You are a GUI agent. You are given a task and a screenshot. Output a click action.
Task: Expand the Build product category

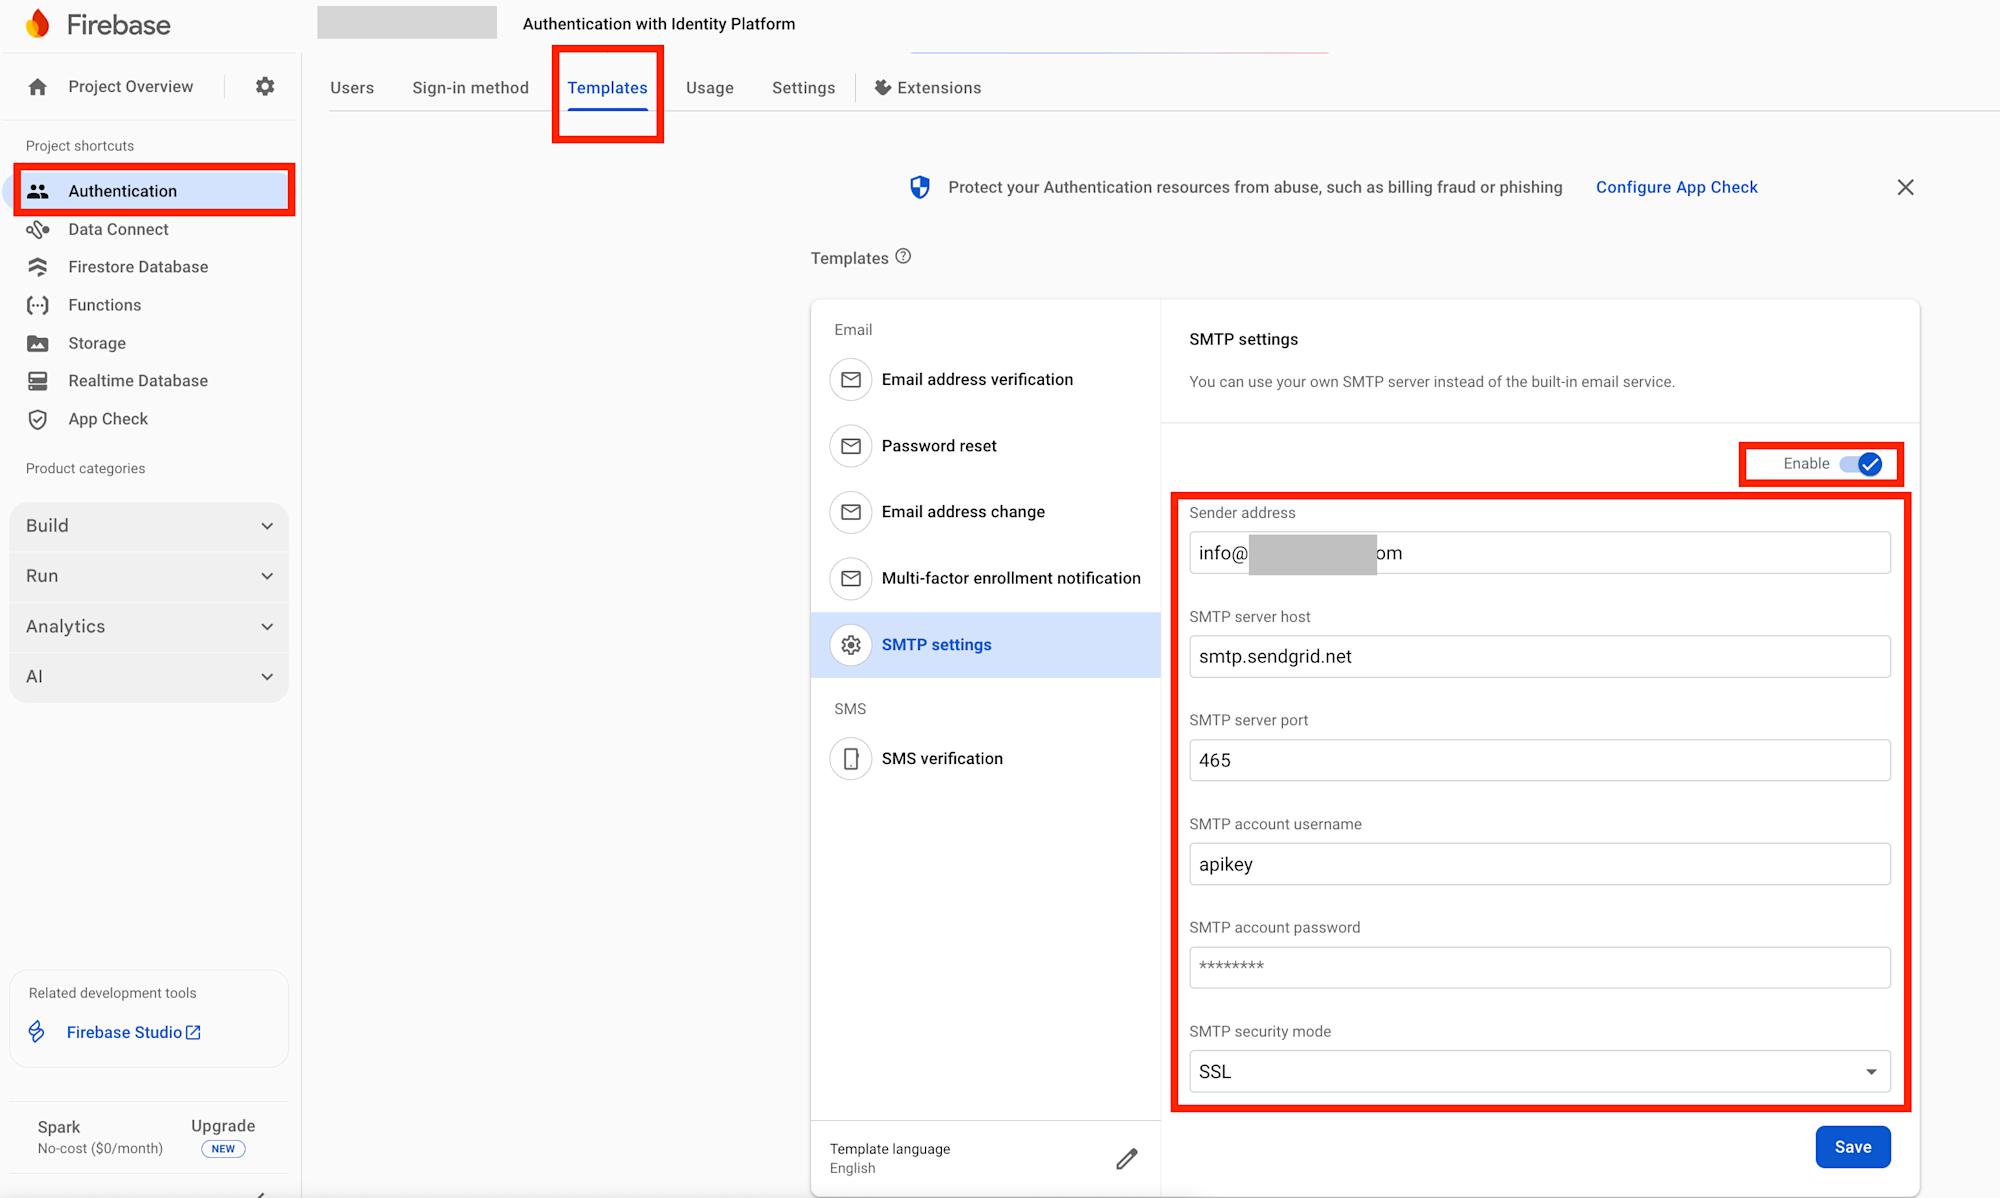tap(149, 526)
